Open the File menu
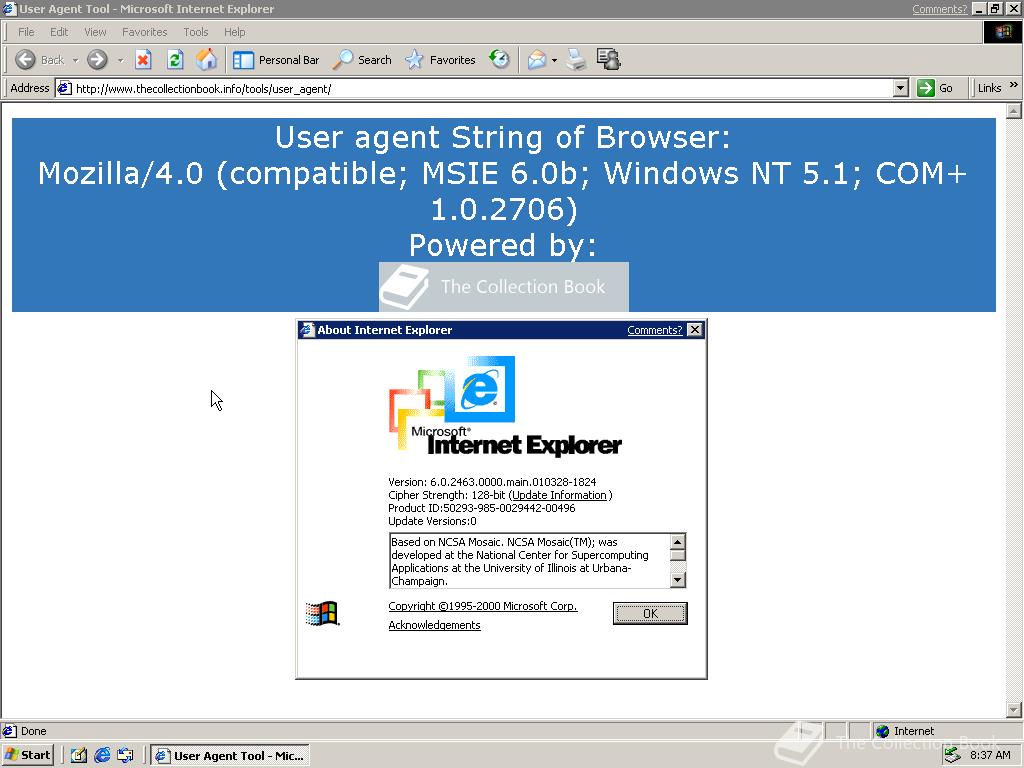Viewport: 1024px width, 768px height. pos(26,32)
